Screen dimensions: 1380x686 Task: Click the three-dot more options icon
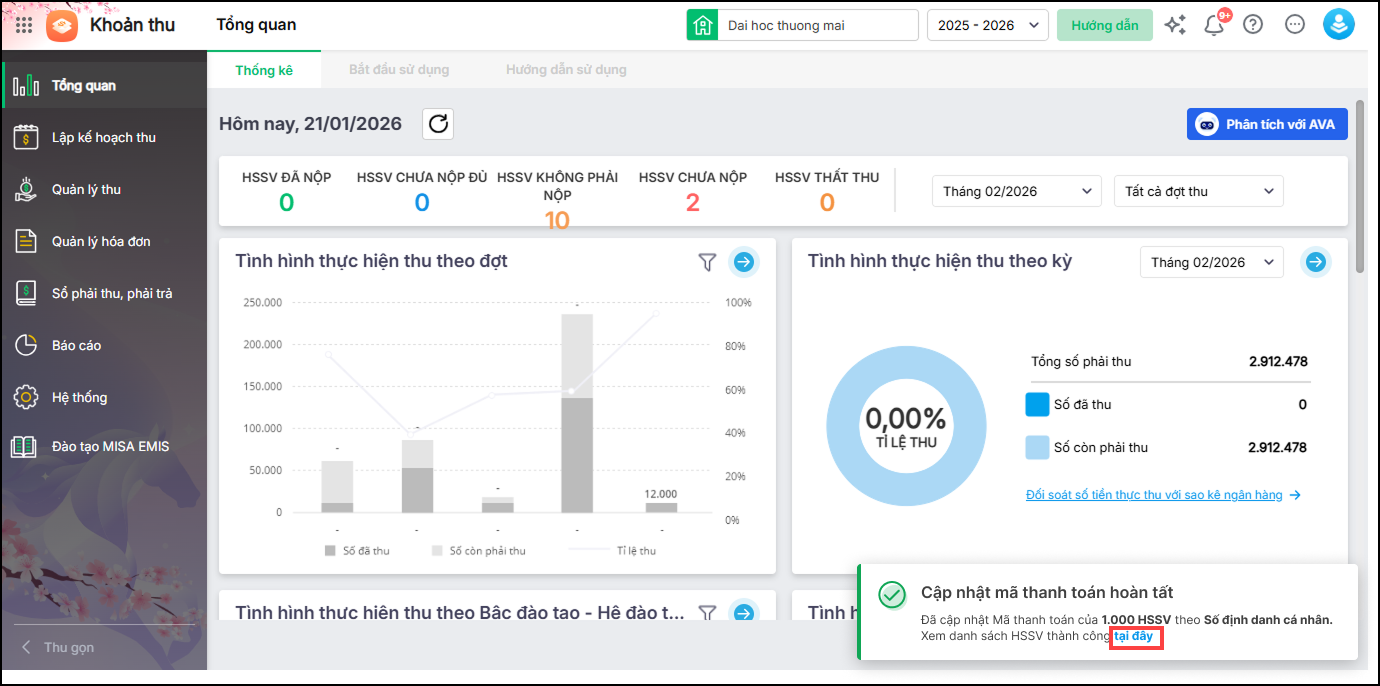pyautogui.click(x=1295, y=25)
